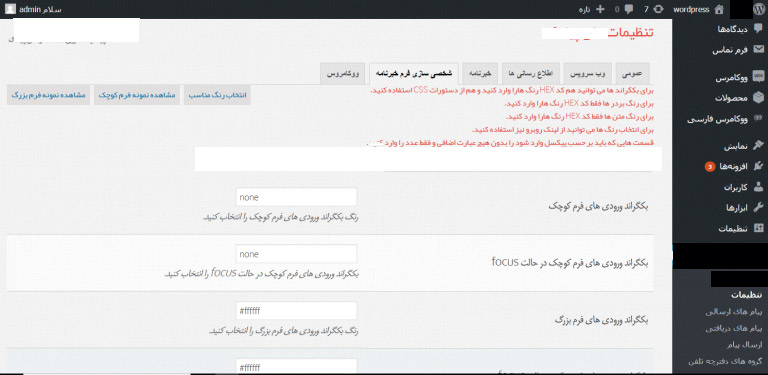
Task: Focus the بکگراند ورودی های فرم بزرگ field
Action: tap(296, 311)
